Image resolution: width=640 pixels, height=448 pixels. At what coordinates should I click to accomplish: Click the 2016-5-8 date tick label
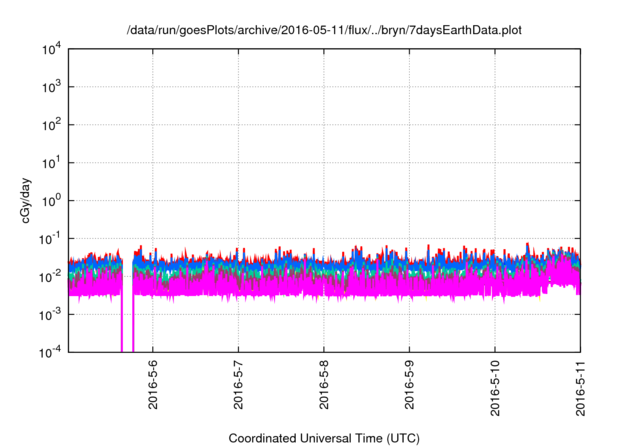pyautogui.click(x=324, y=385)
